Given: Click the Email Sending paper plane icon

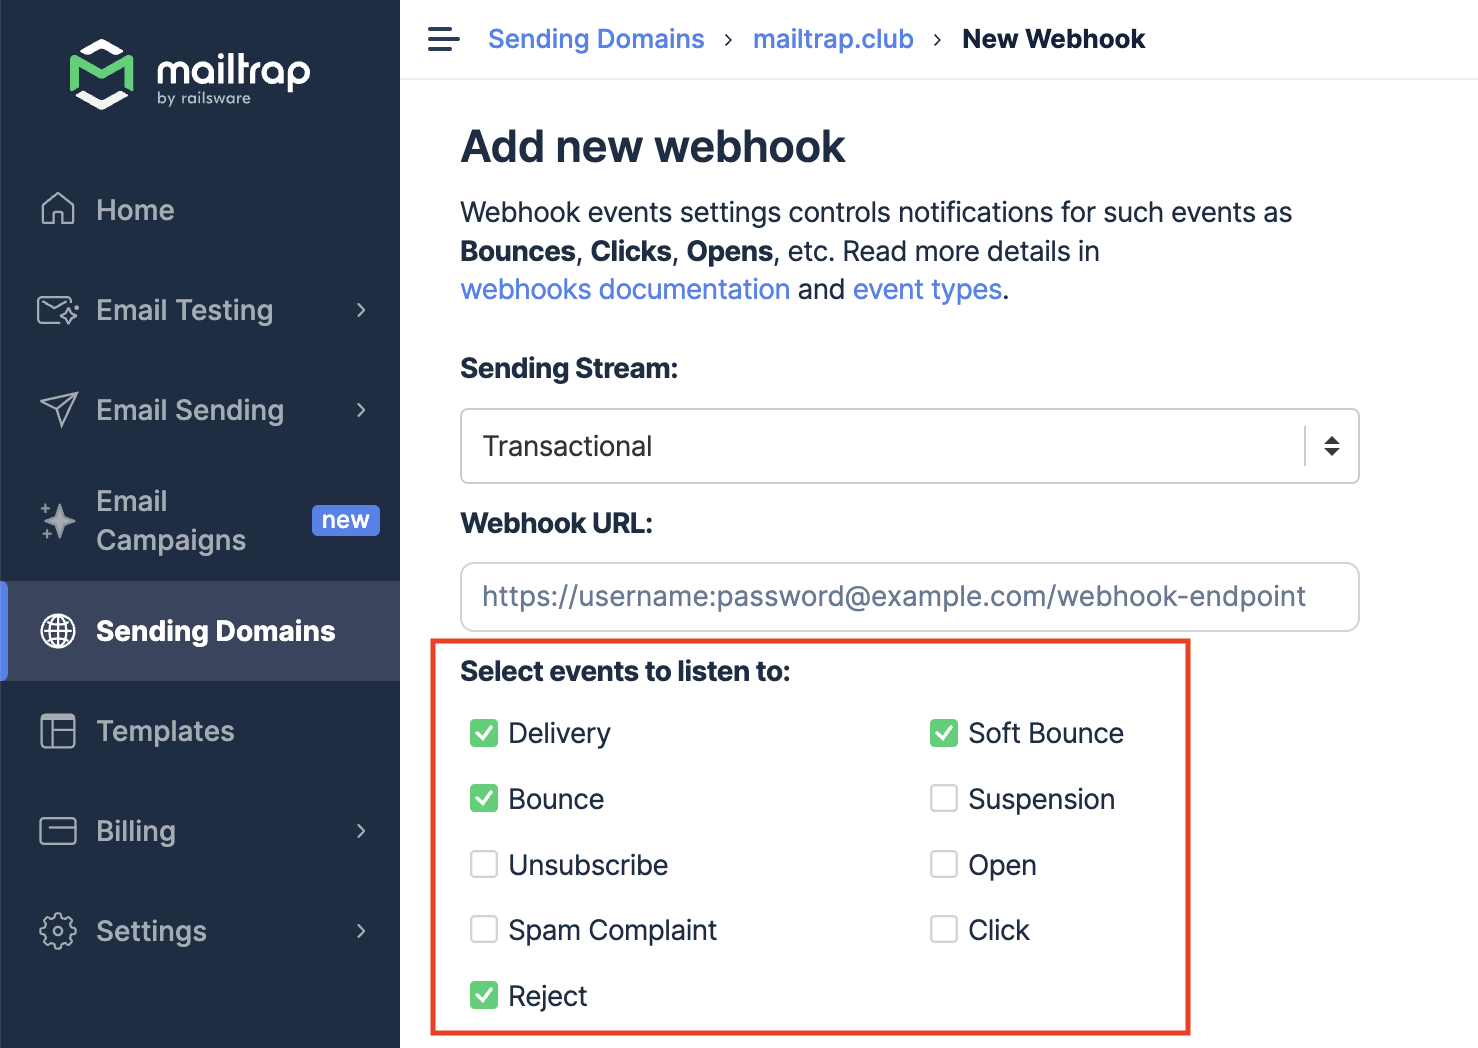Looking at the screenshot, I should coord(58,410).
